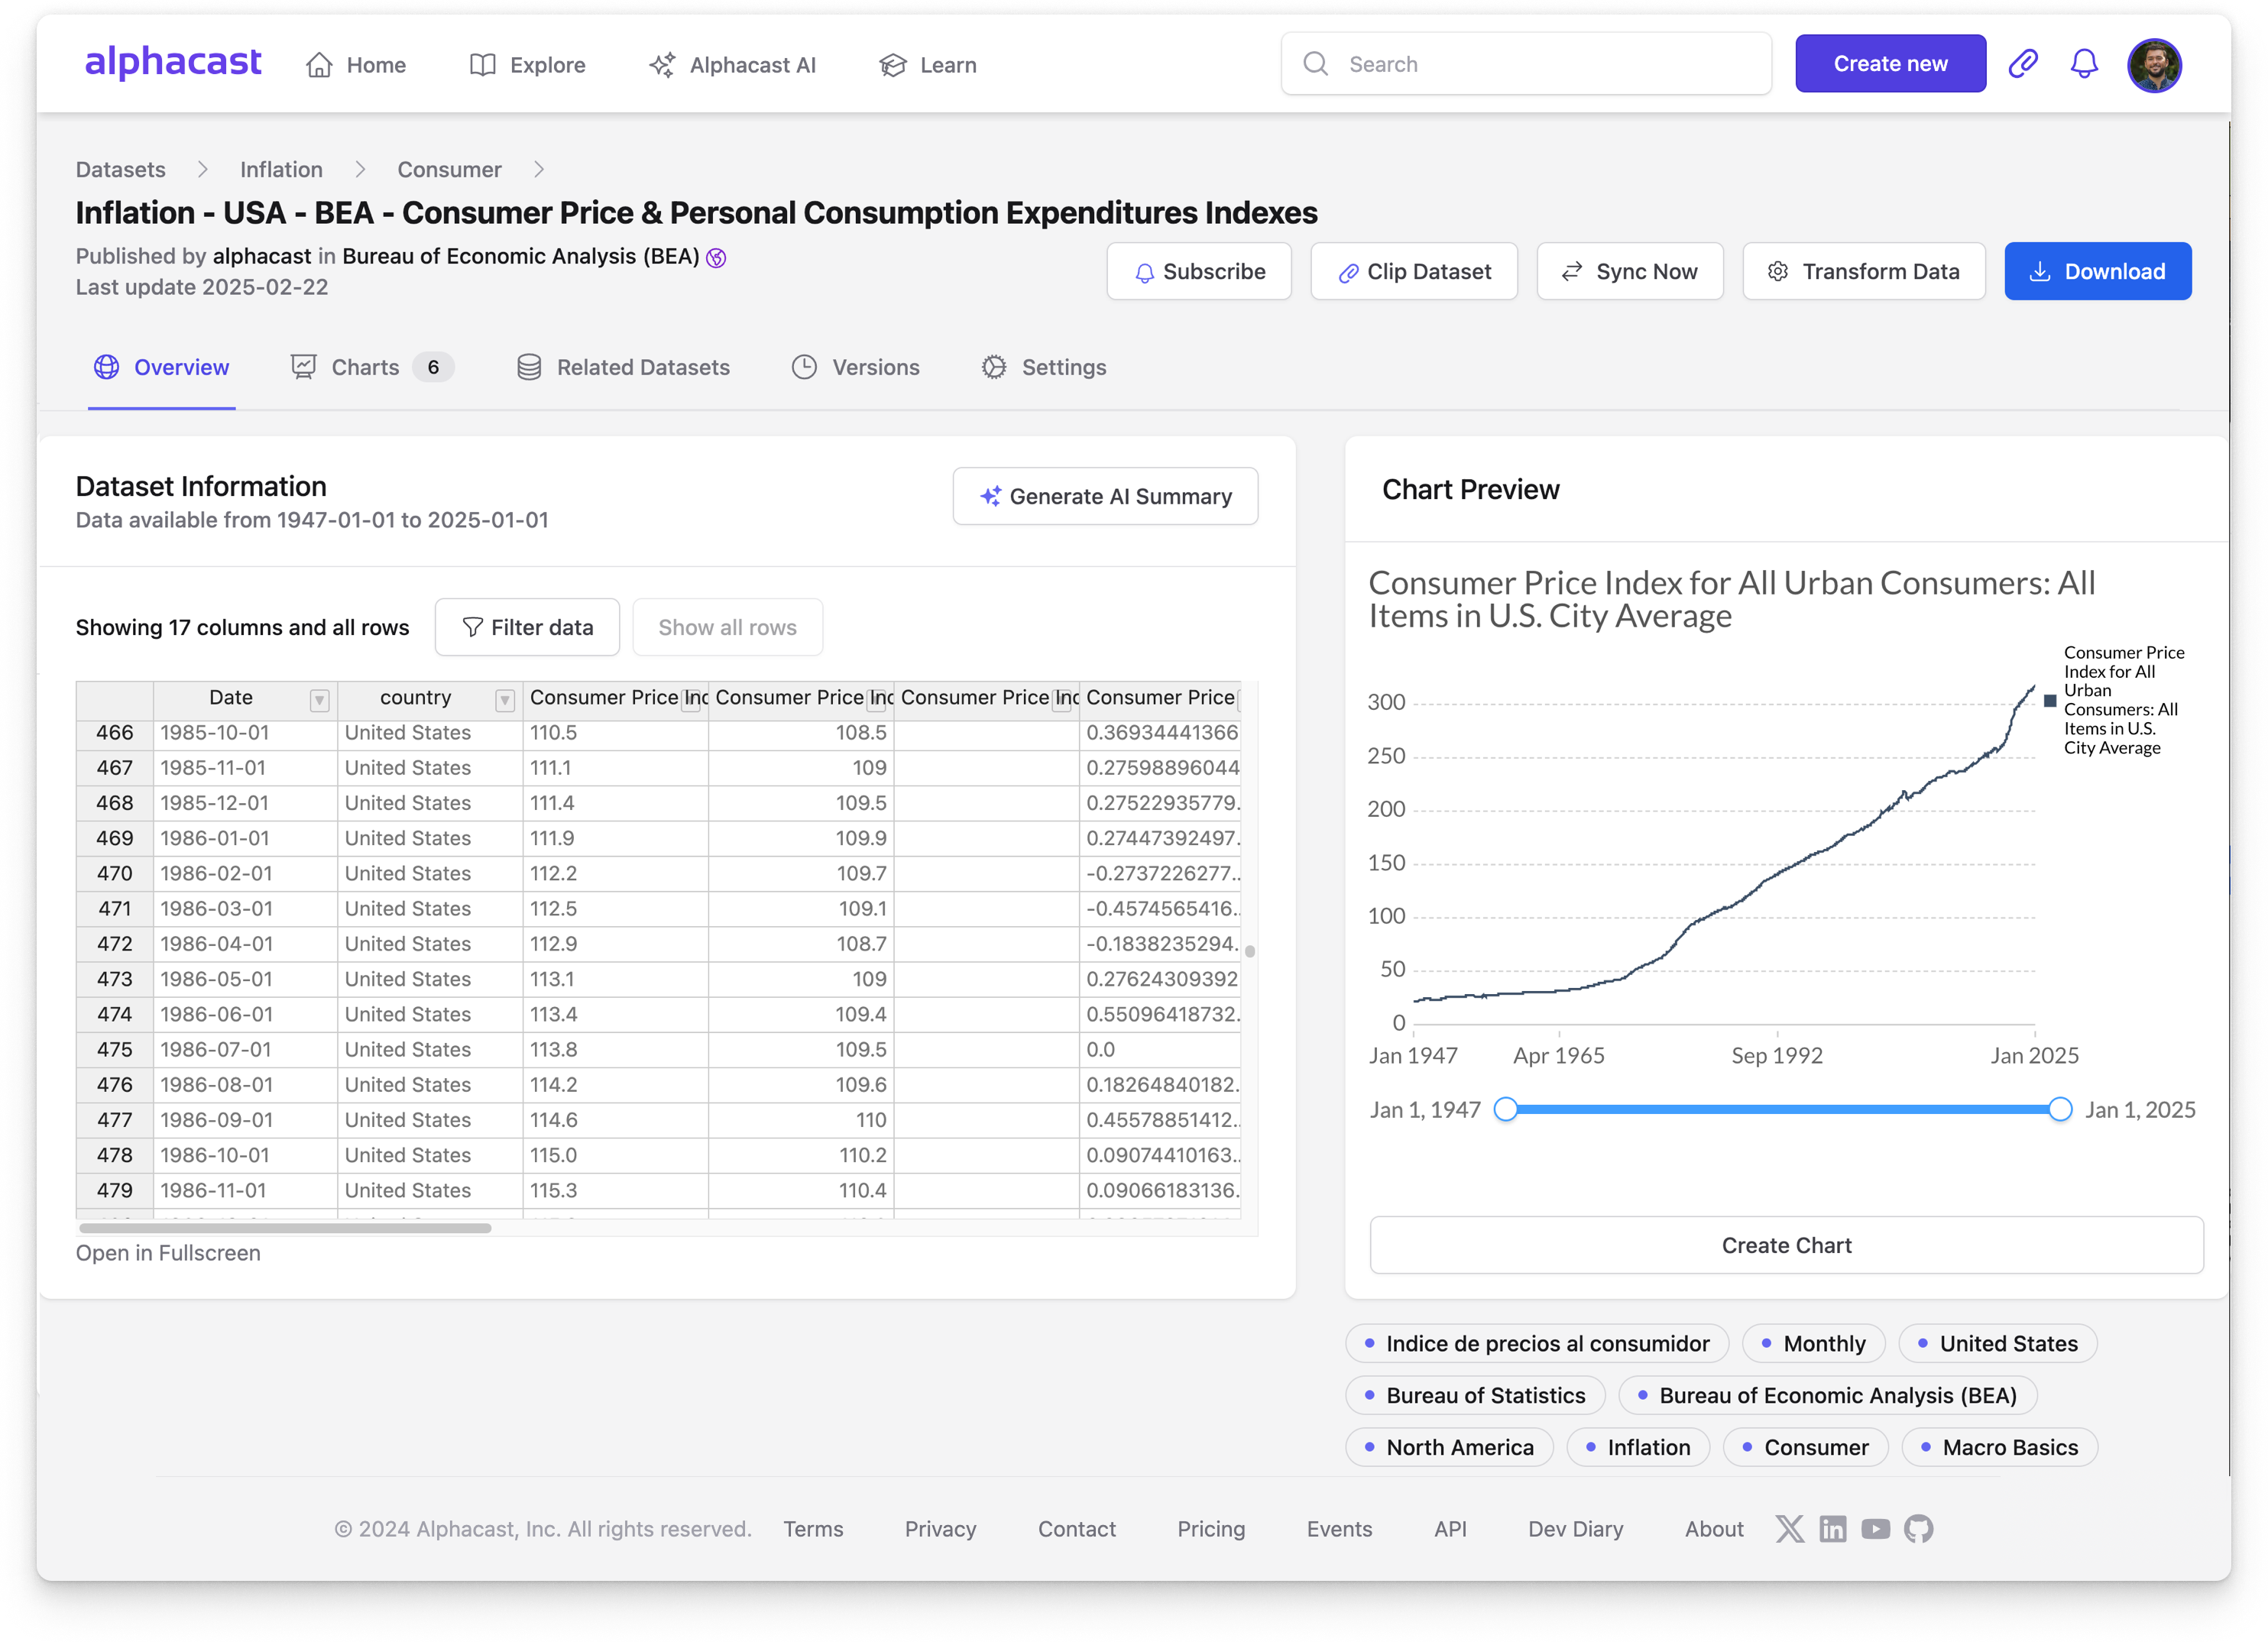
Task: Go to Consumer breadcrumb
Action: 449,169
